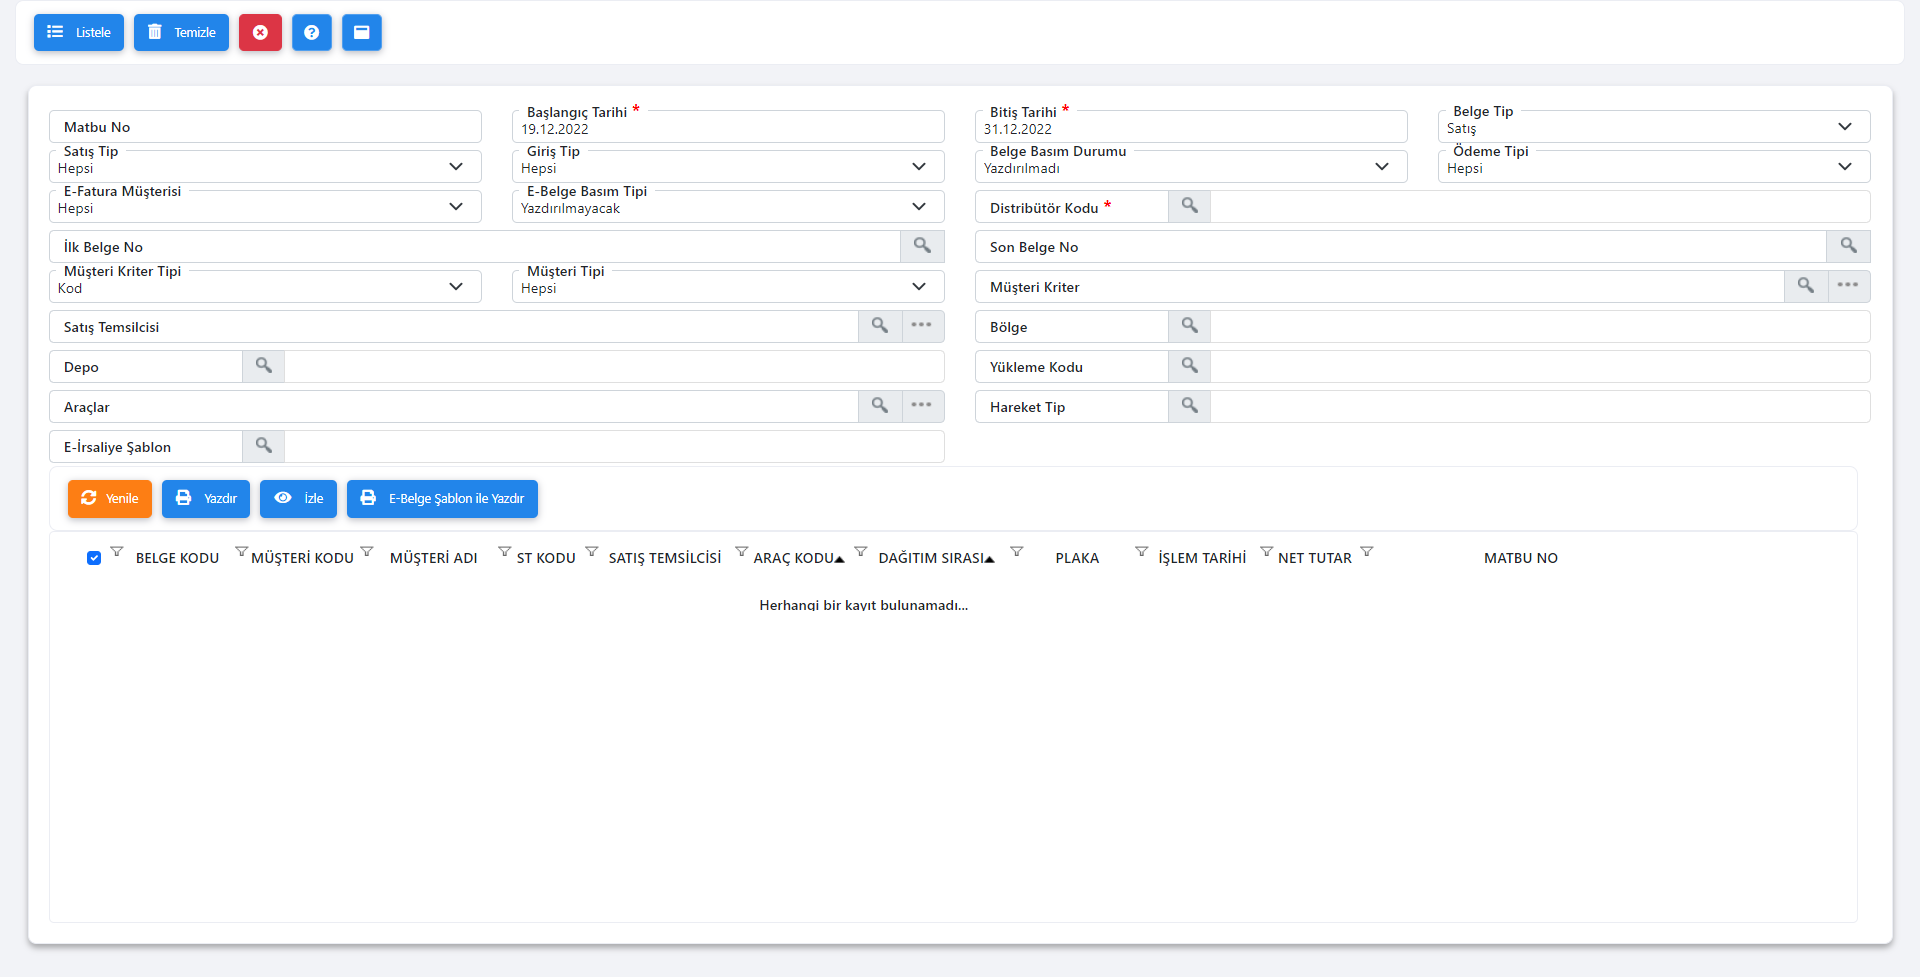
Task: Expand the Belge Tip dropdown
Action: [x=1844, y=127]
